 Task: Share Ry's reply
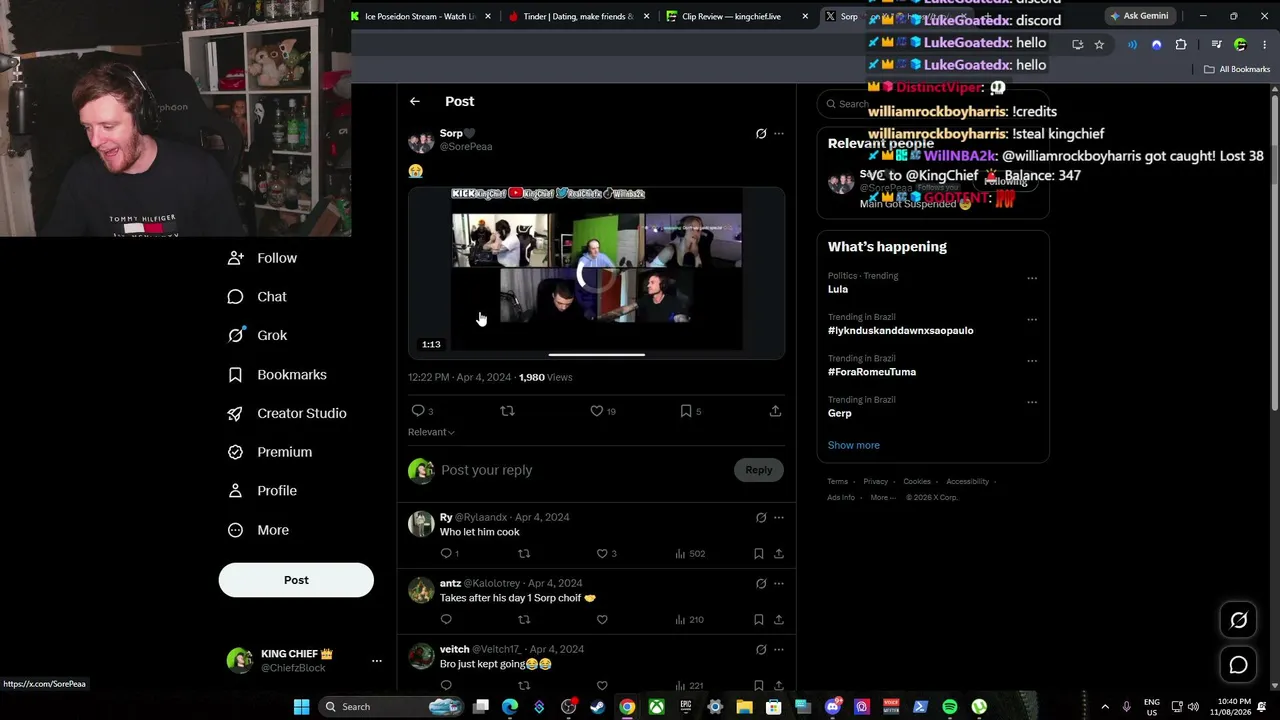[779, 554]
